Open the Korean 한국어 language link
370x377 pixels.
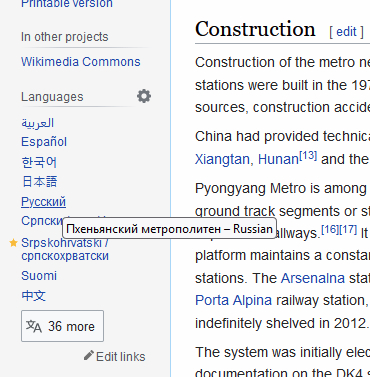(x=39, y=162)
